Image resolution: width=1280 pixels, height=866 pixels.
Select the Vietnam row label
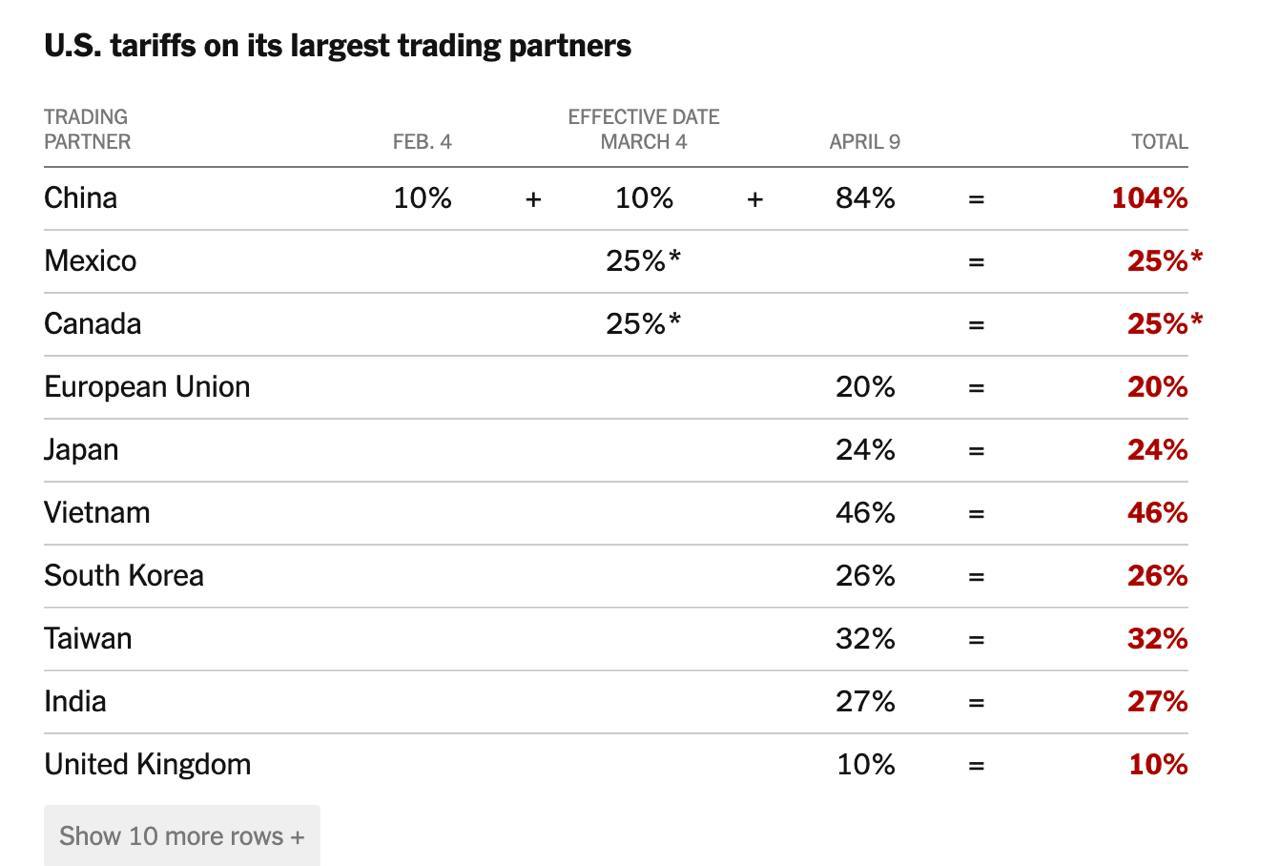pos(97,513)
